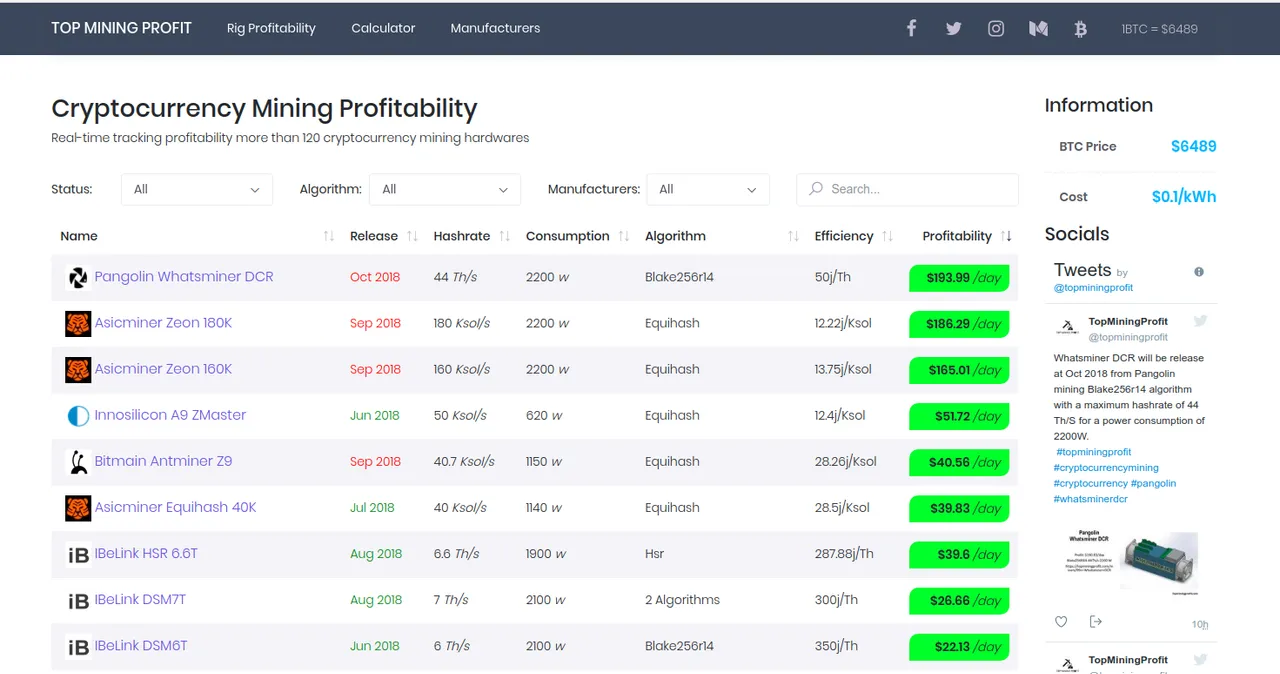Click the iBeLink HSR 6.6T logo
This screenshot has width=1280, height=674.
click(x=78, y=554)
